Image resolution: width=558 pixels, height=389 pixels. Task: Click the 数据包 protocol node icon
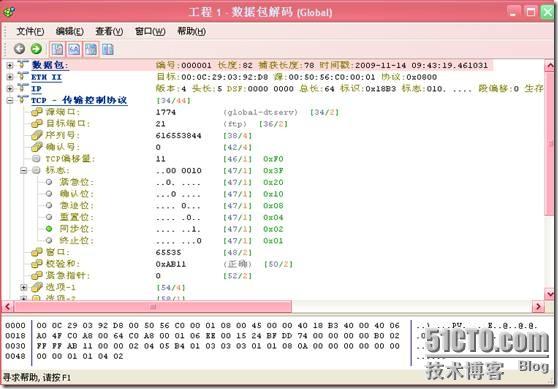23,65
